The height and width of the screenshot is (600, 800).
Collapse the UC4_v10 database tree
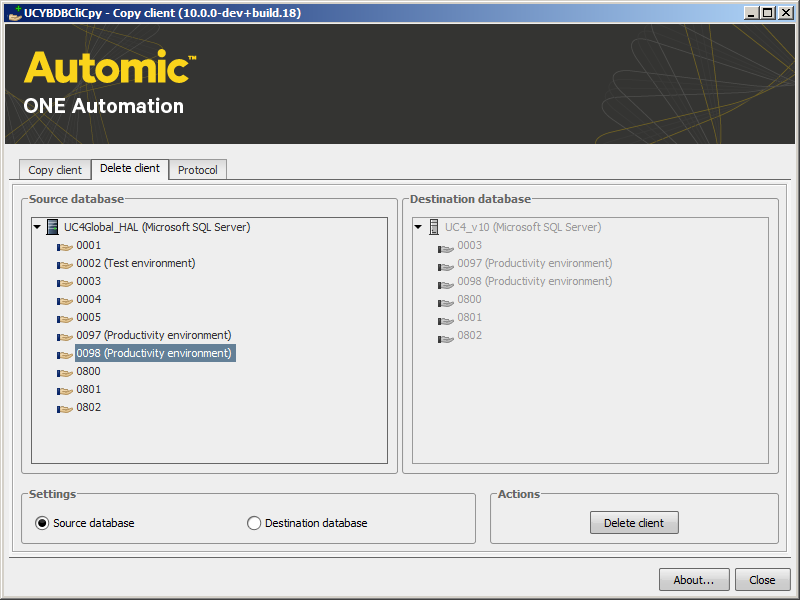[418, 227]
